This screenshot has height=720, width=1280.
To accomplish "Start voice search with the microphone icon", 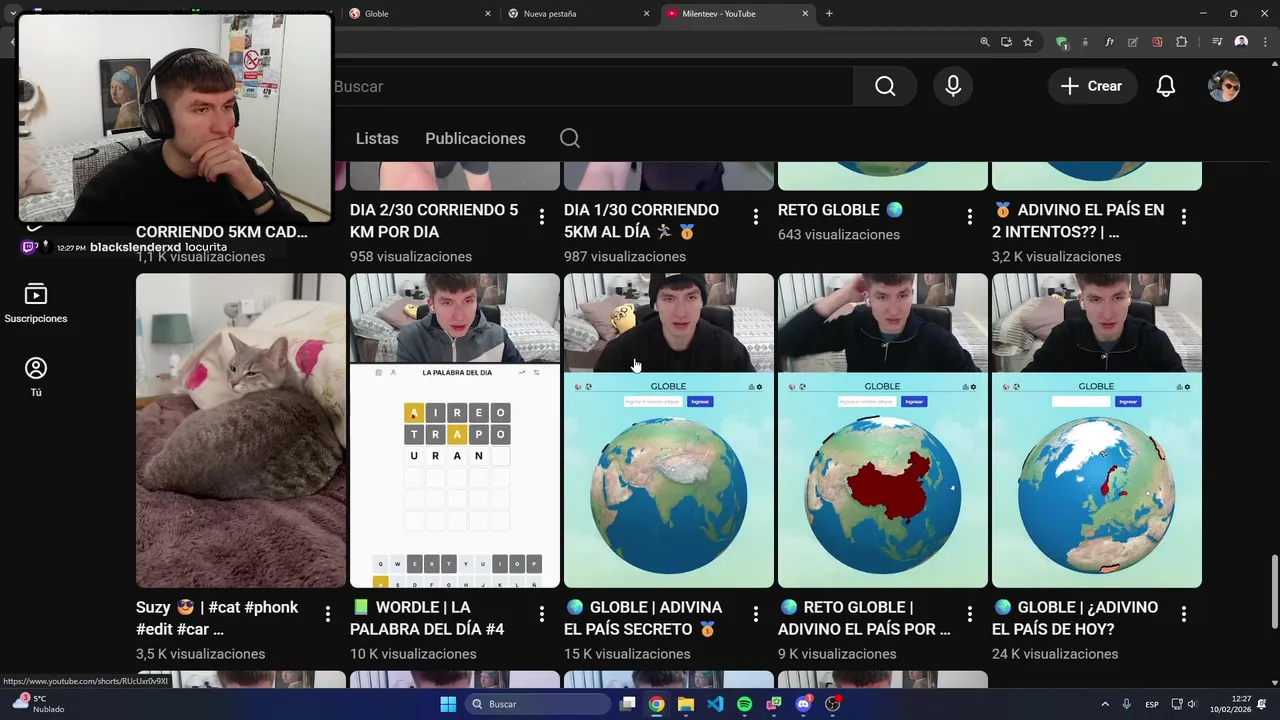I will (953, 86).
